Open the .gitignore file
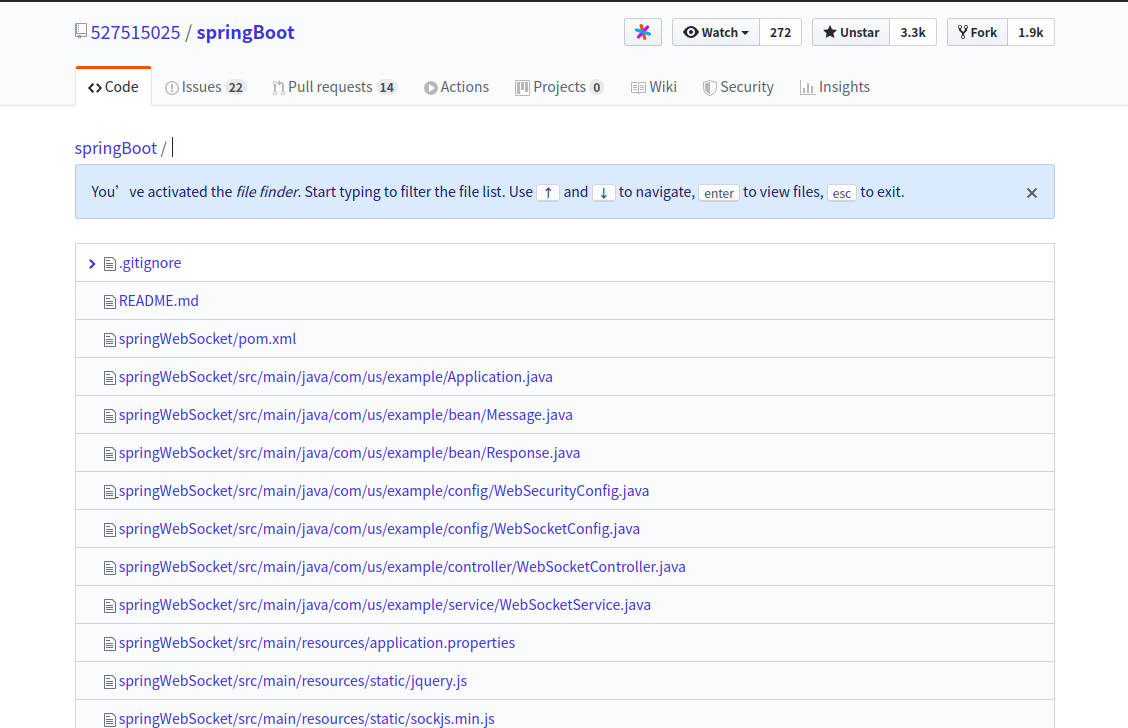 tap(150, 263)
